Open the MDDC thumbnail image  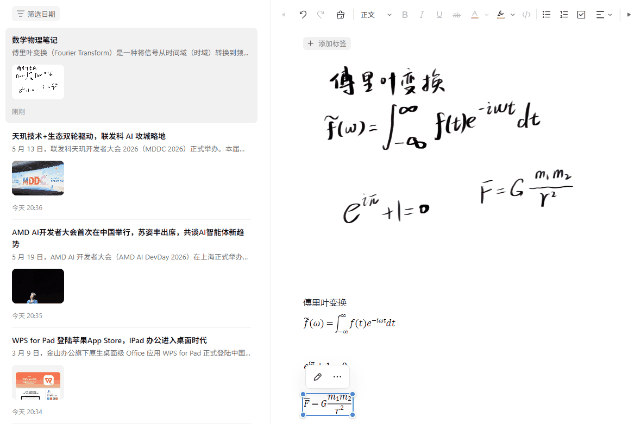point(38,178)
